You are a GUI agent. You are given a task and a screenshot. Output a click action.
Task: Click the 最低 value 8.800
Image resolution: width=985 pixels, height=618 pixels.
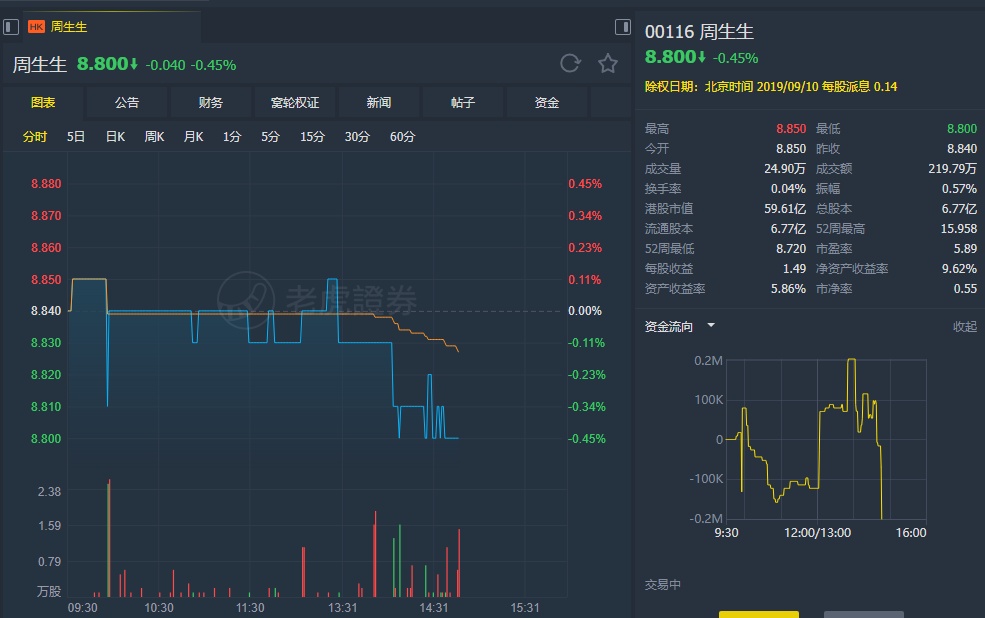(x=962, y=129)
